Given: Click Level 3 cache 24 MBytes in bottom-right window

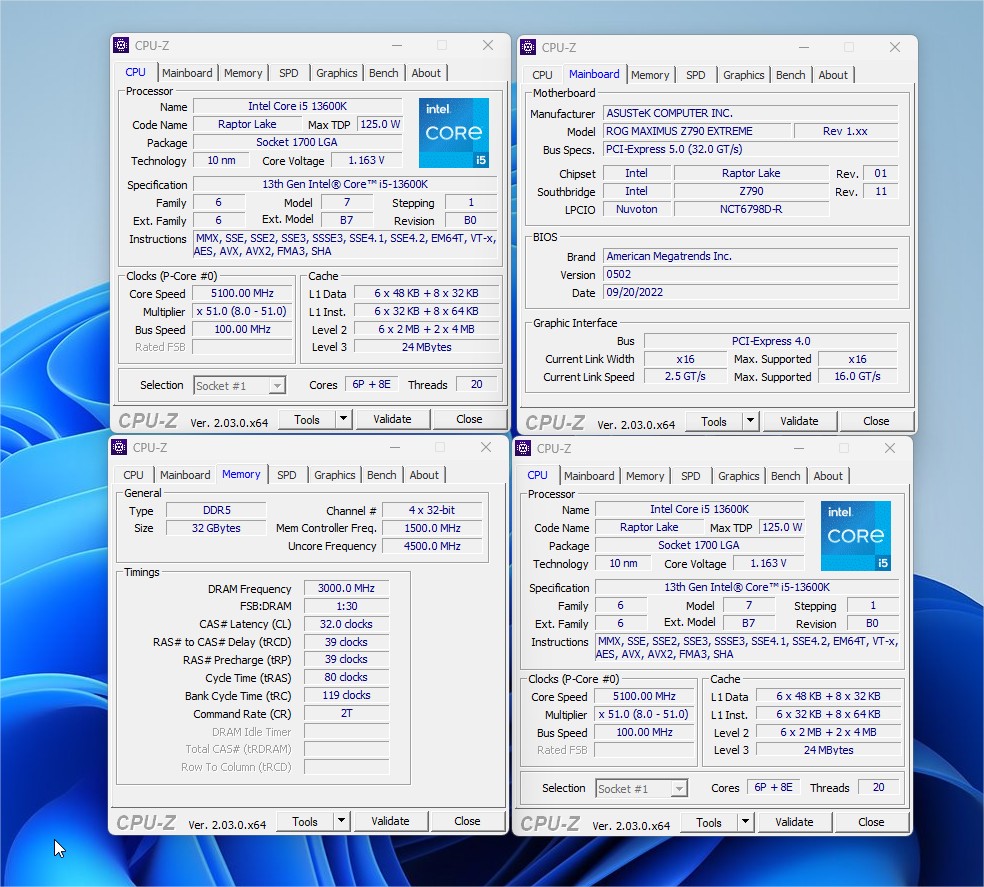Looking at the screenshot, I should pyautogui.click(x=828, y=750).
